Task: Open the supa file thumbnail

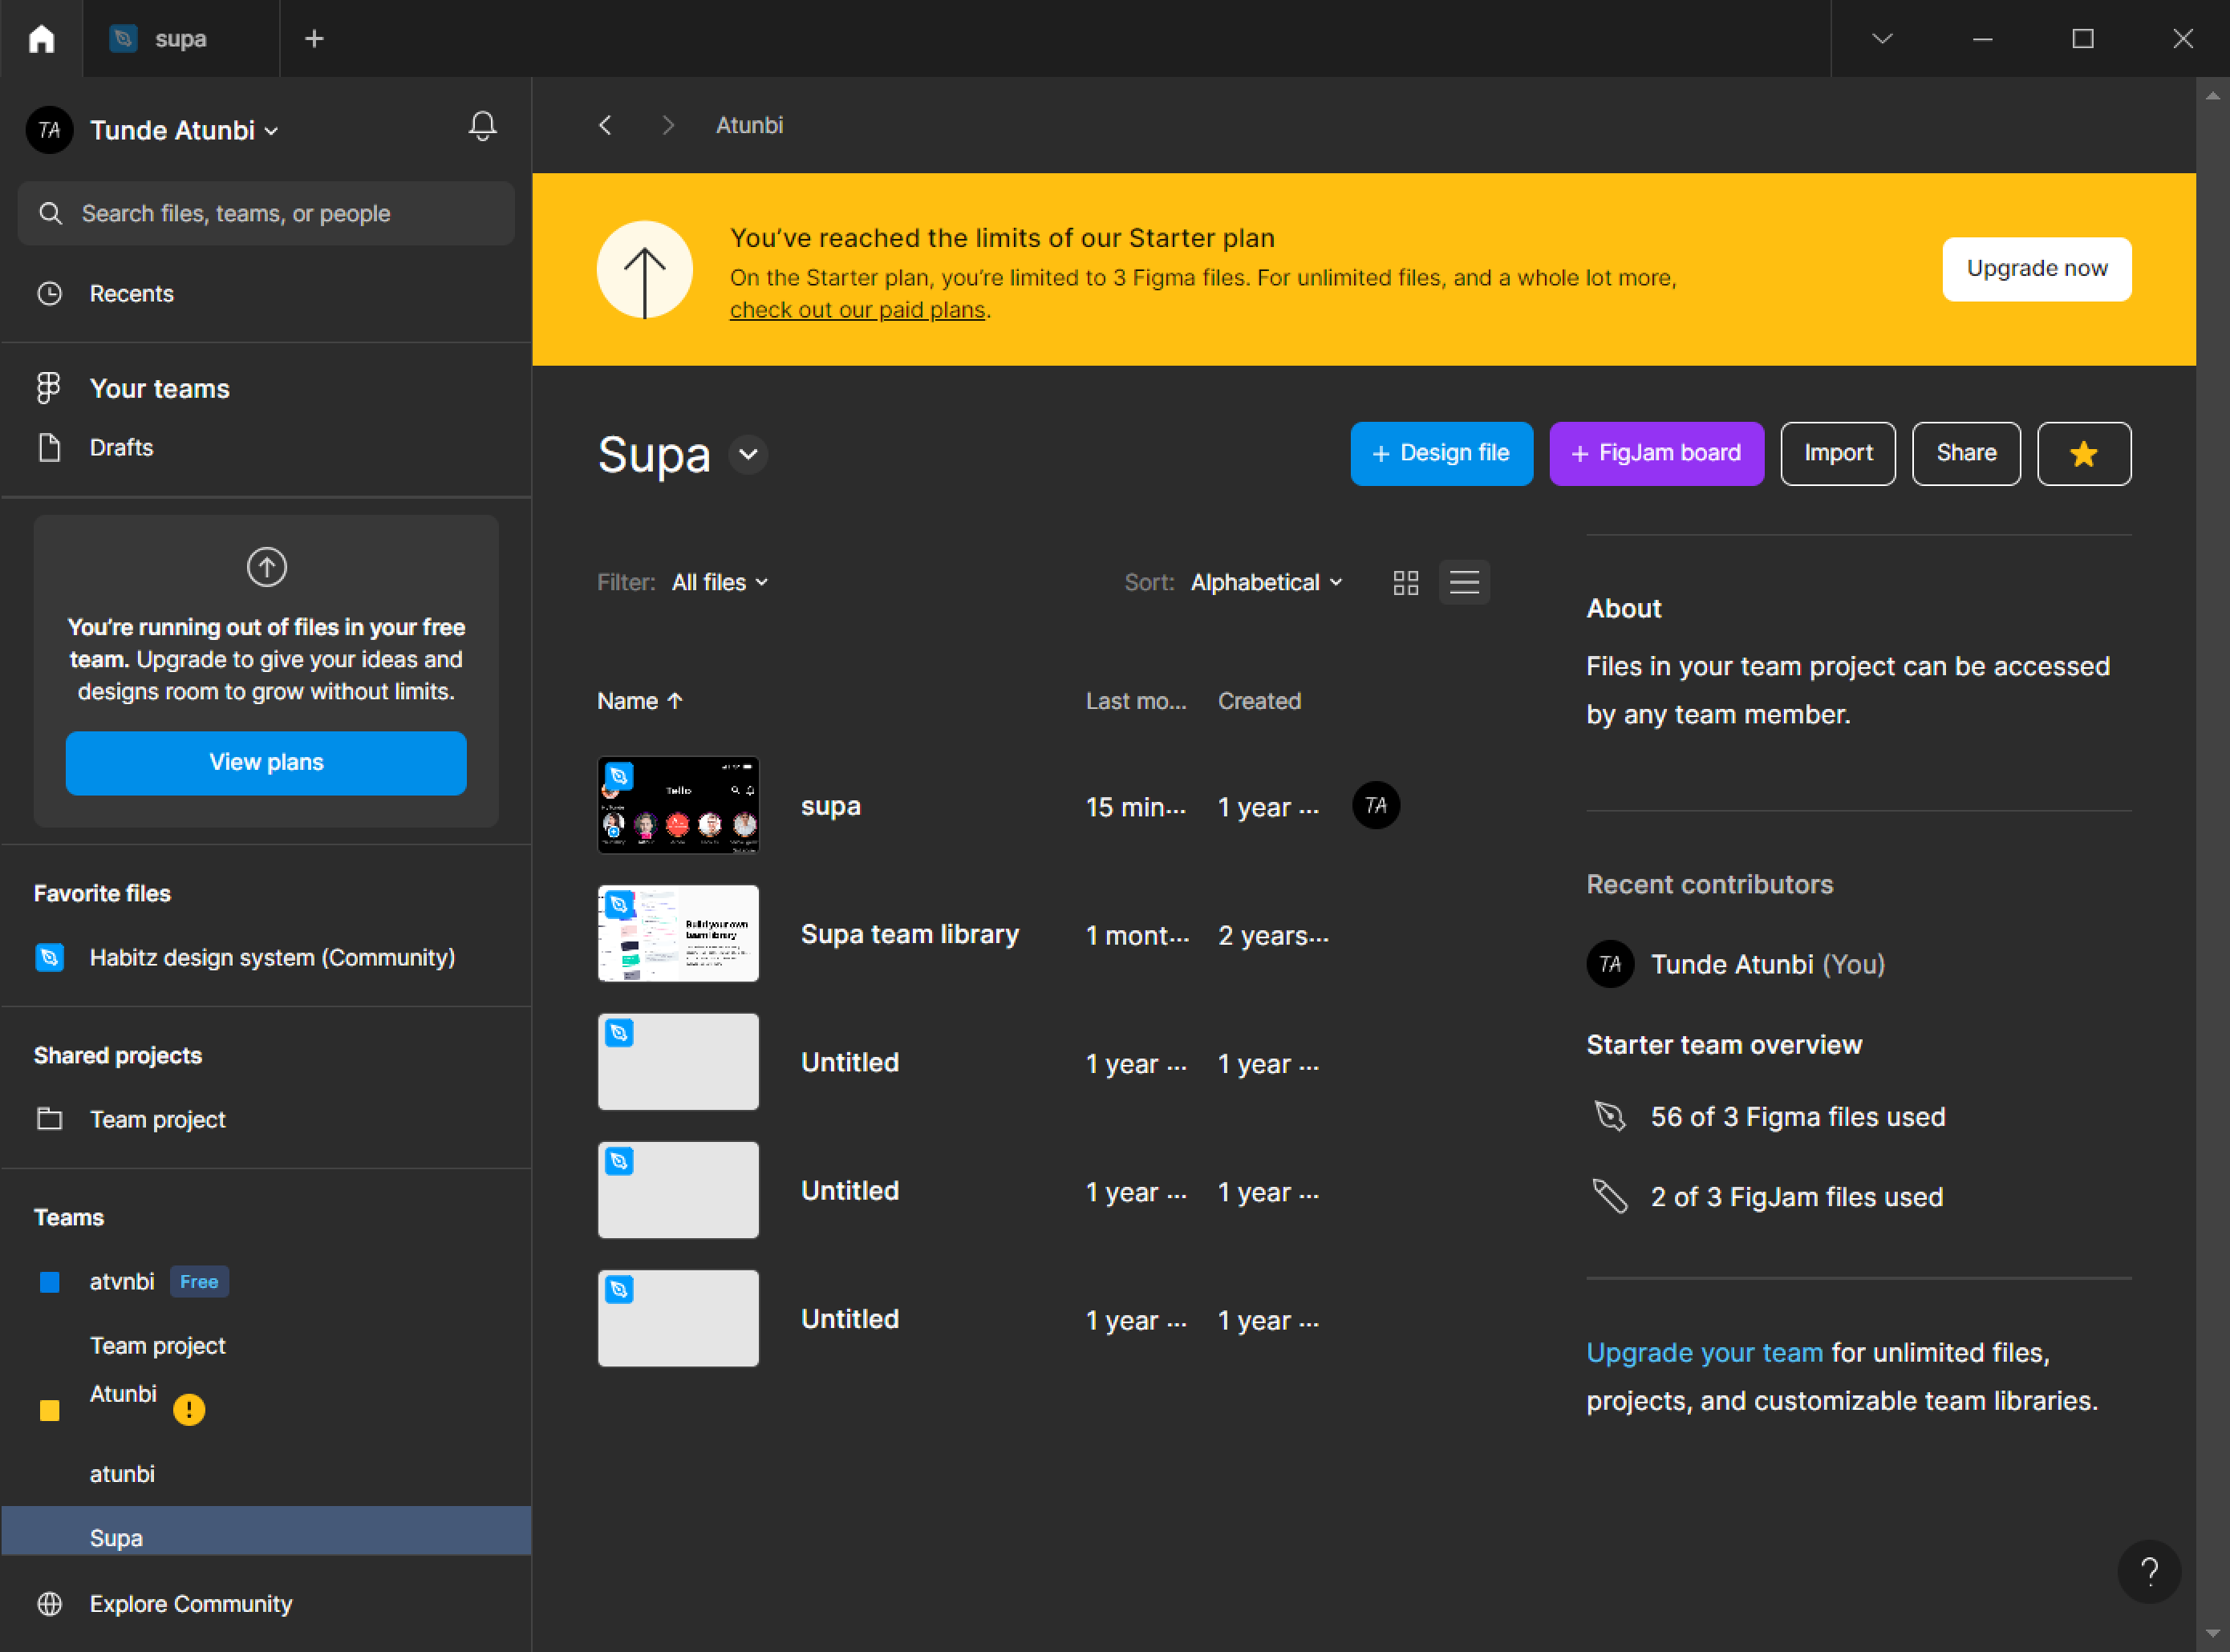Action: (678, 805)
